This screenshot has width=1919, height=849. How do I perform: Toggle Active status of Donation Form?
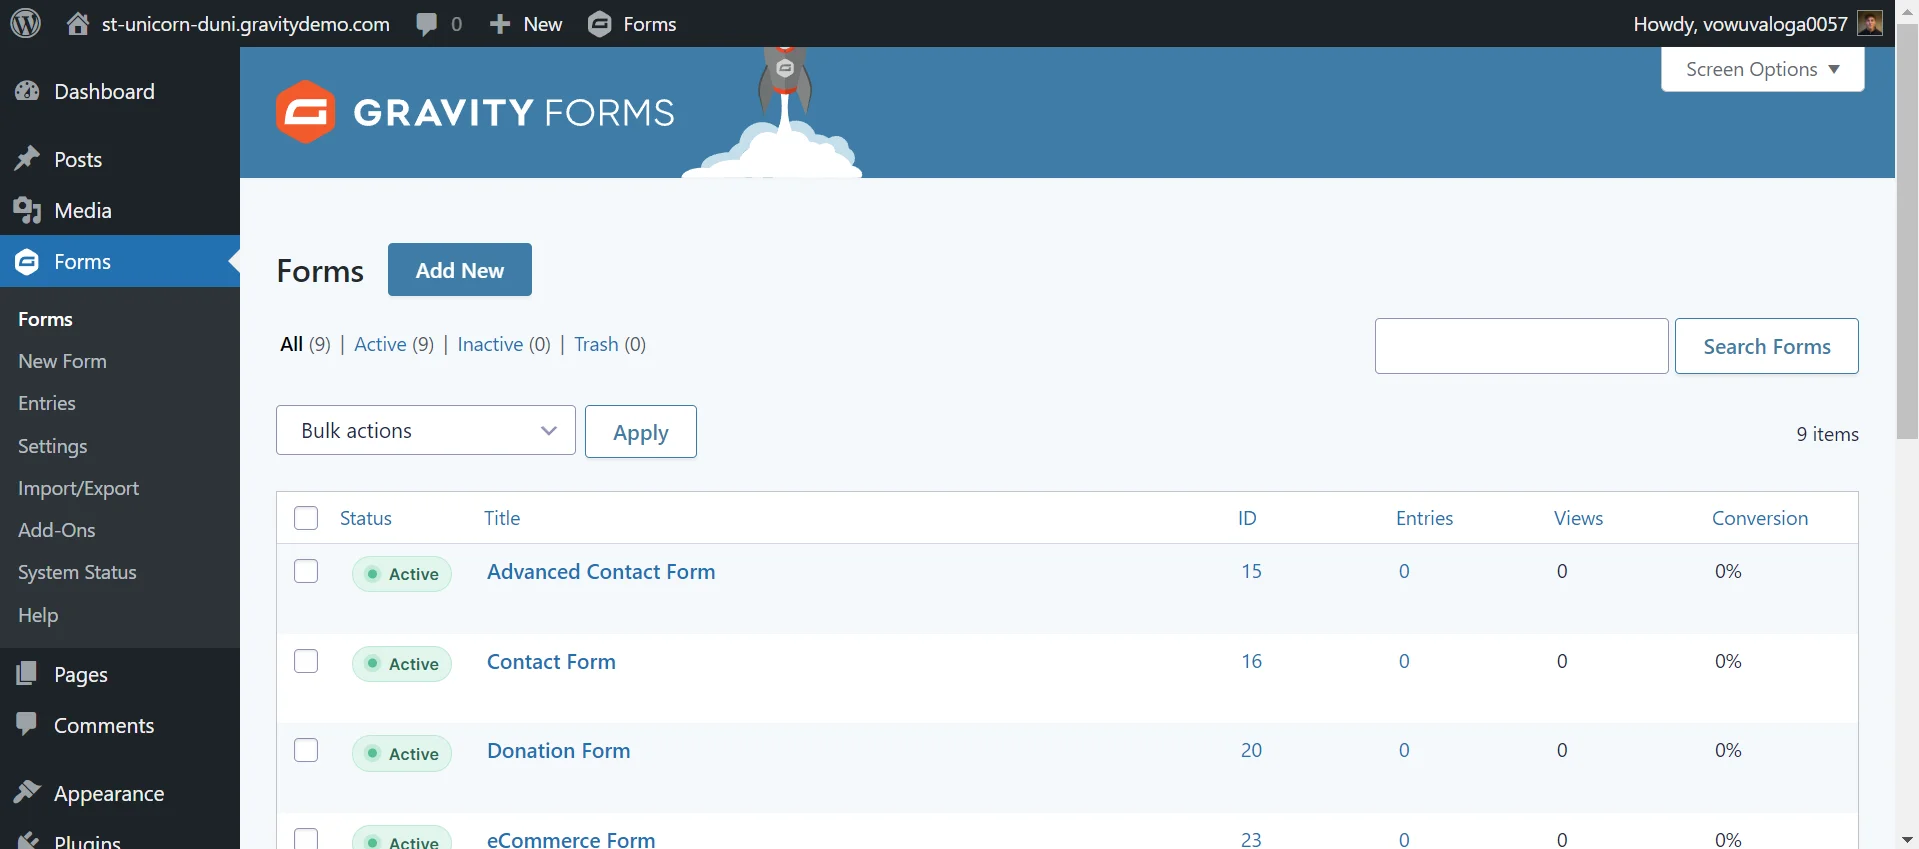[402, 753]
